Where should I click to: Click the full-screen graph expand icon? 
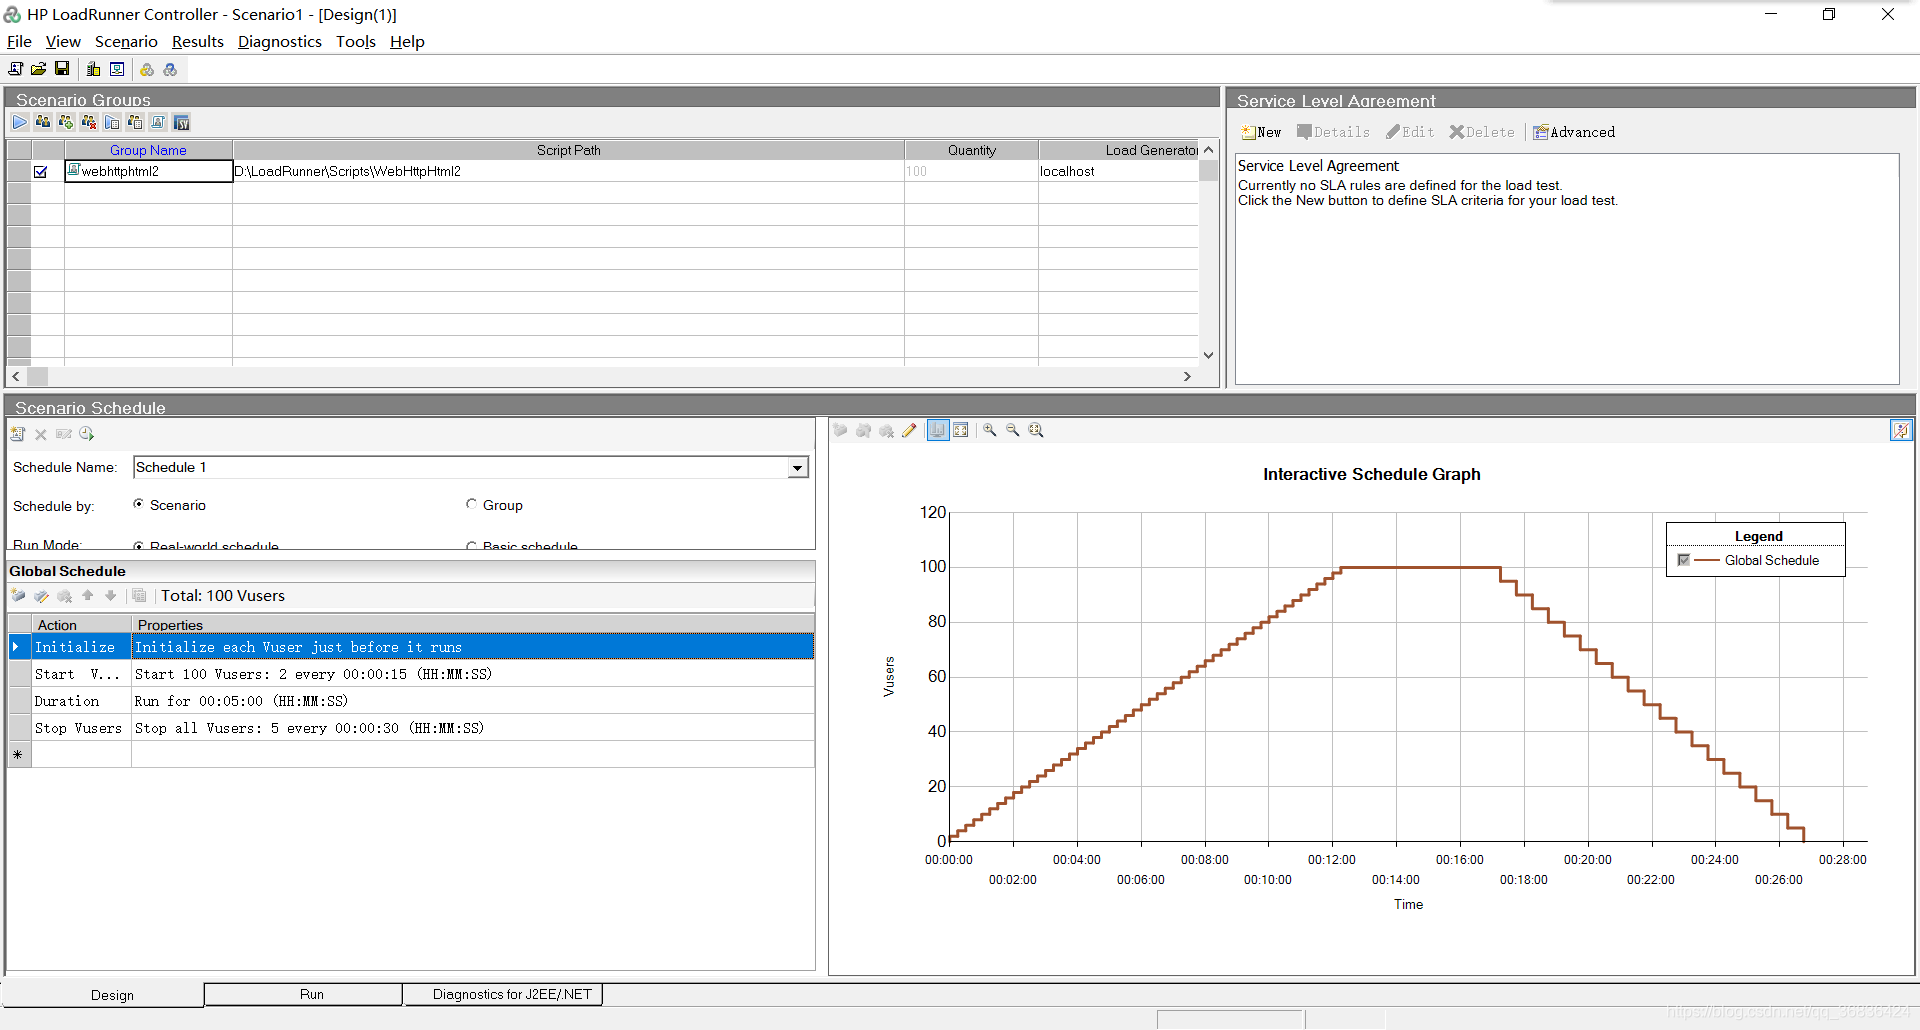(961, 430)
